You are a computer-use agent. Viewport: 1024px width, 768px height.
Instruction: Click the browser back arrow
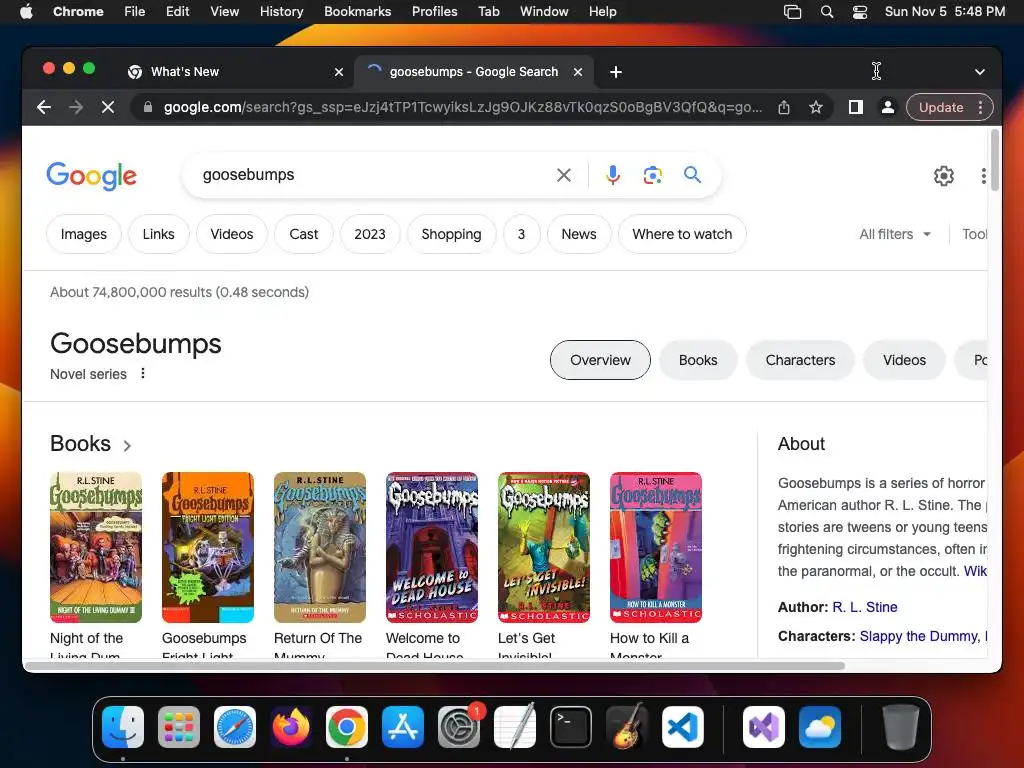click(44, 107)
